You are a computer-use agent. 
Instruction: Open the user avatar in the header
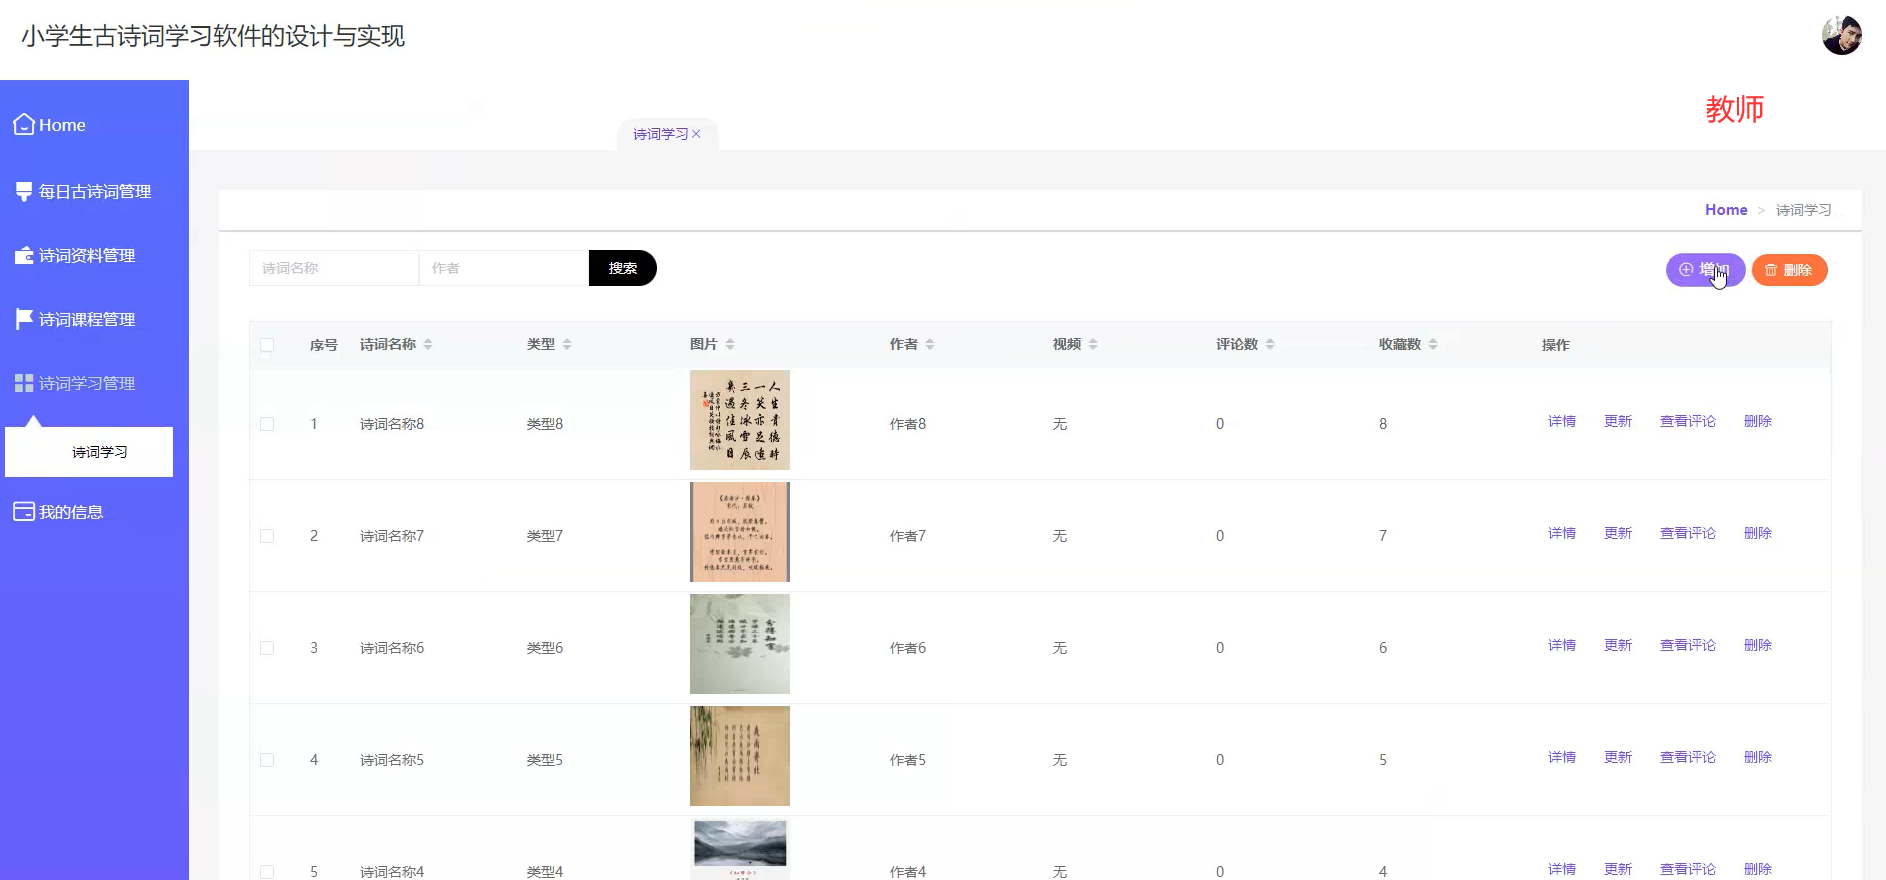point(1841,35)
